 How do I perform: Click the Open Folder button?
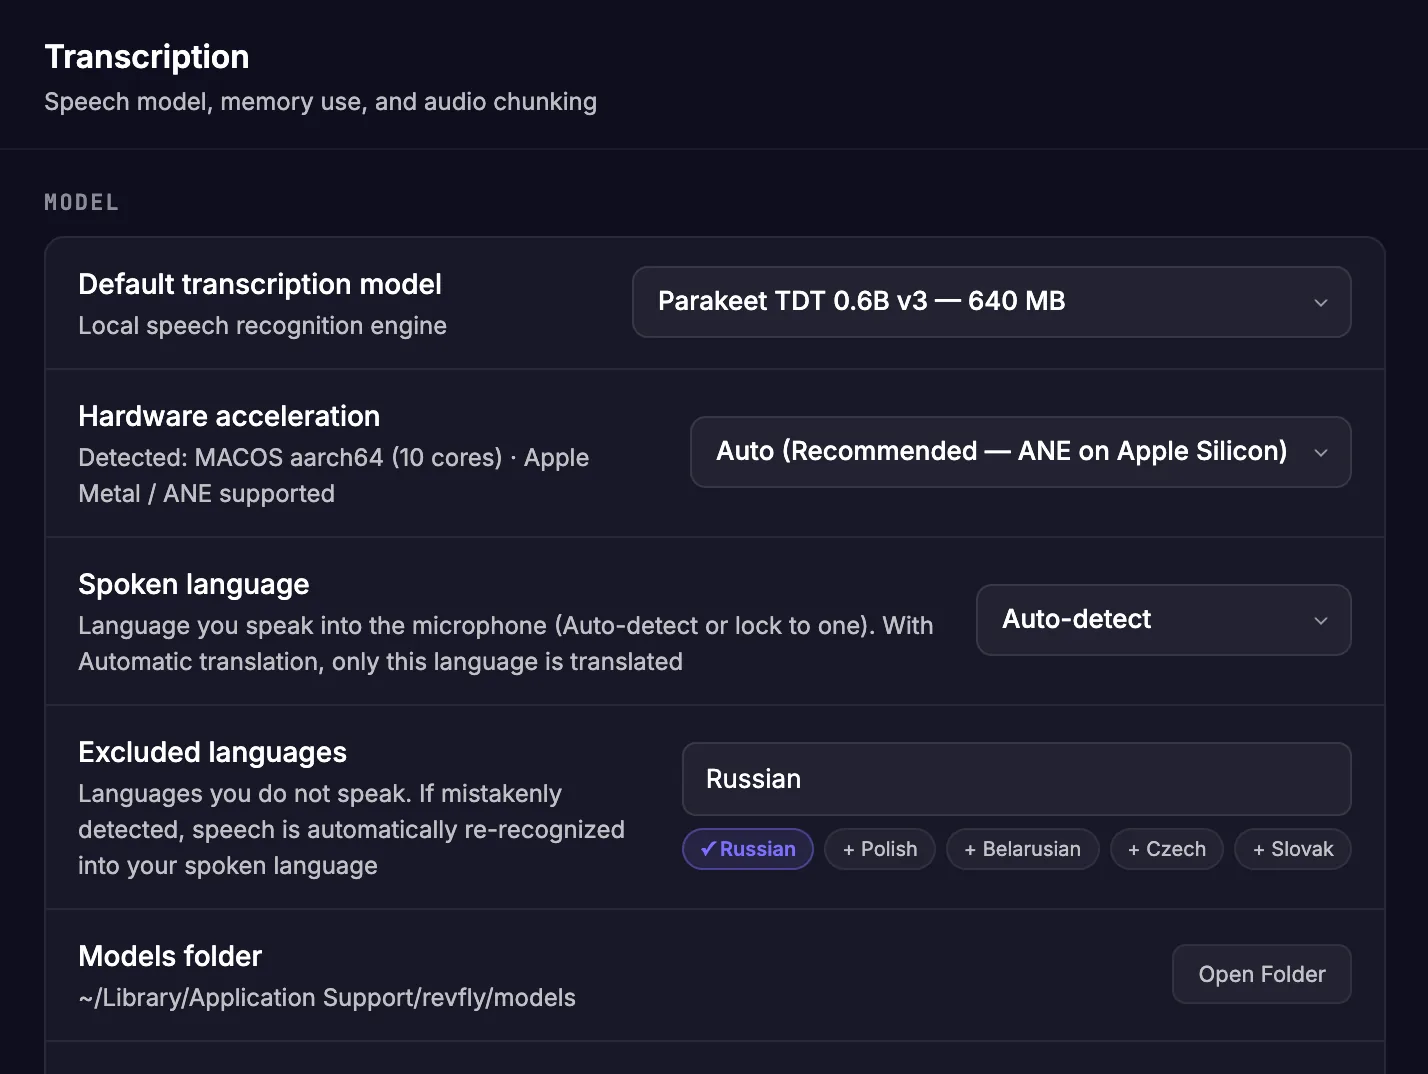(x=1262, y=974)
